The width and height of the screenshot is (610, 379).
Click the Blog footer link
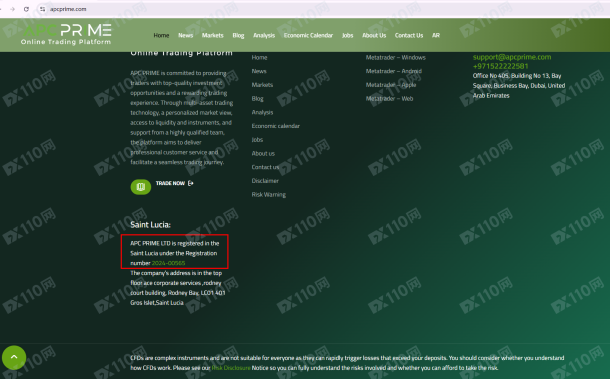(257, 98)
